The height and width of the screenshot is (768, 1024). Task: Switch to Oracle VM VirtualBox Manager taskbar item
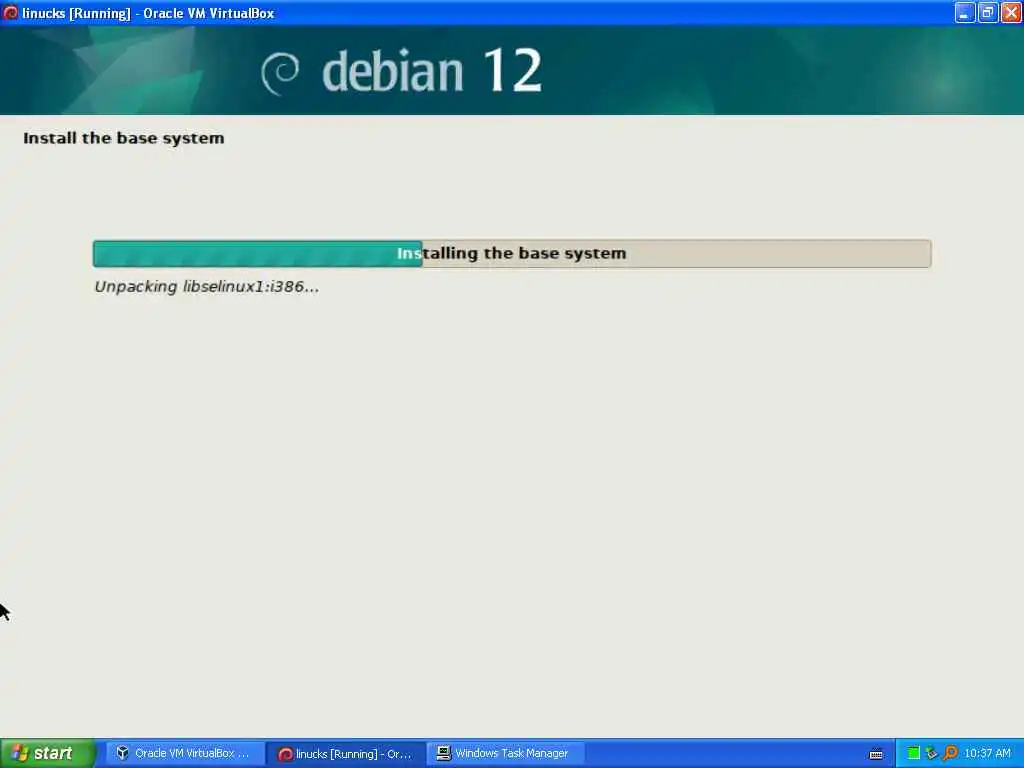(x=184, y=753)
